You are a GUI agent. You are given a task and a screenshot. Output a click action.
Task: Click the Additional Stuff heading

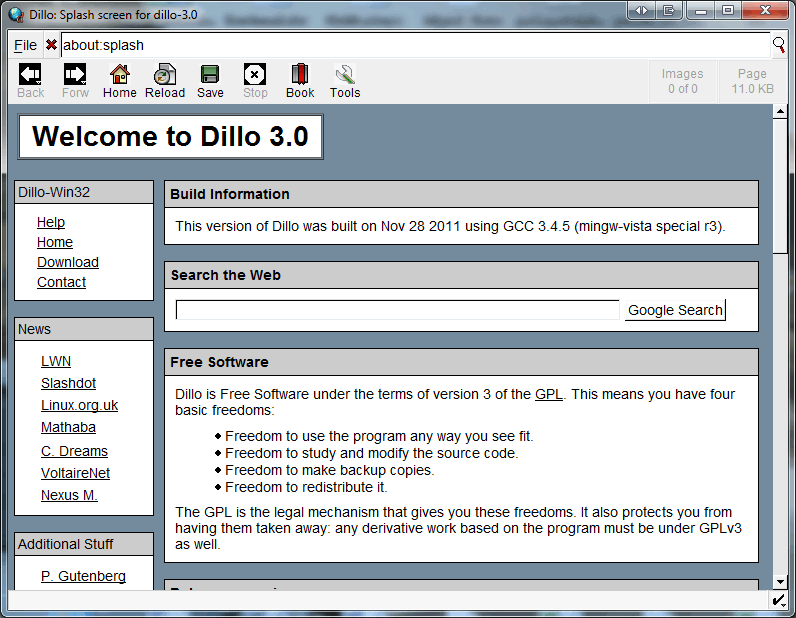point(65,544)
